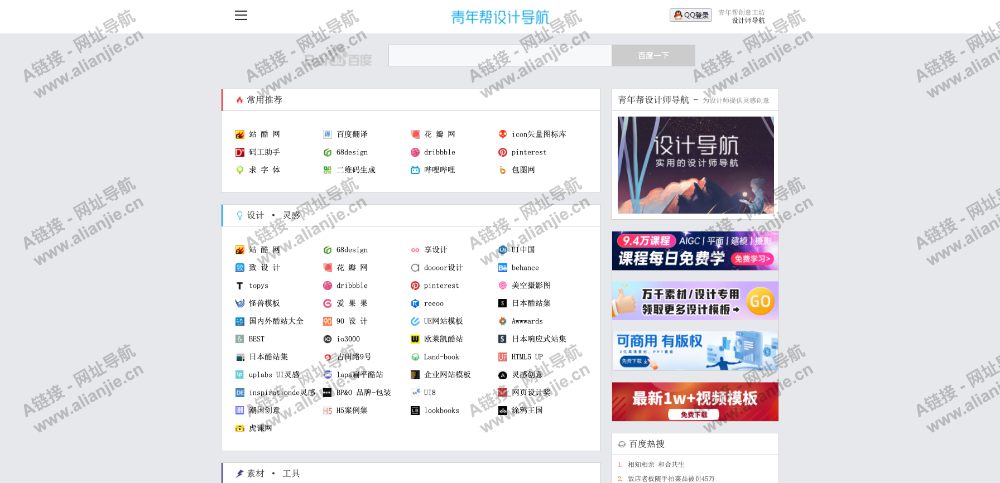Click the 求字体 green pin icon
Viewport: 1000px width, 483px height.
[240, 170]
